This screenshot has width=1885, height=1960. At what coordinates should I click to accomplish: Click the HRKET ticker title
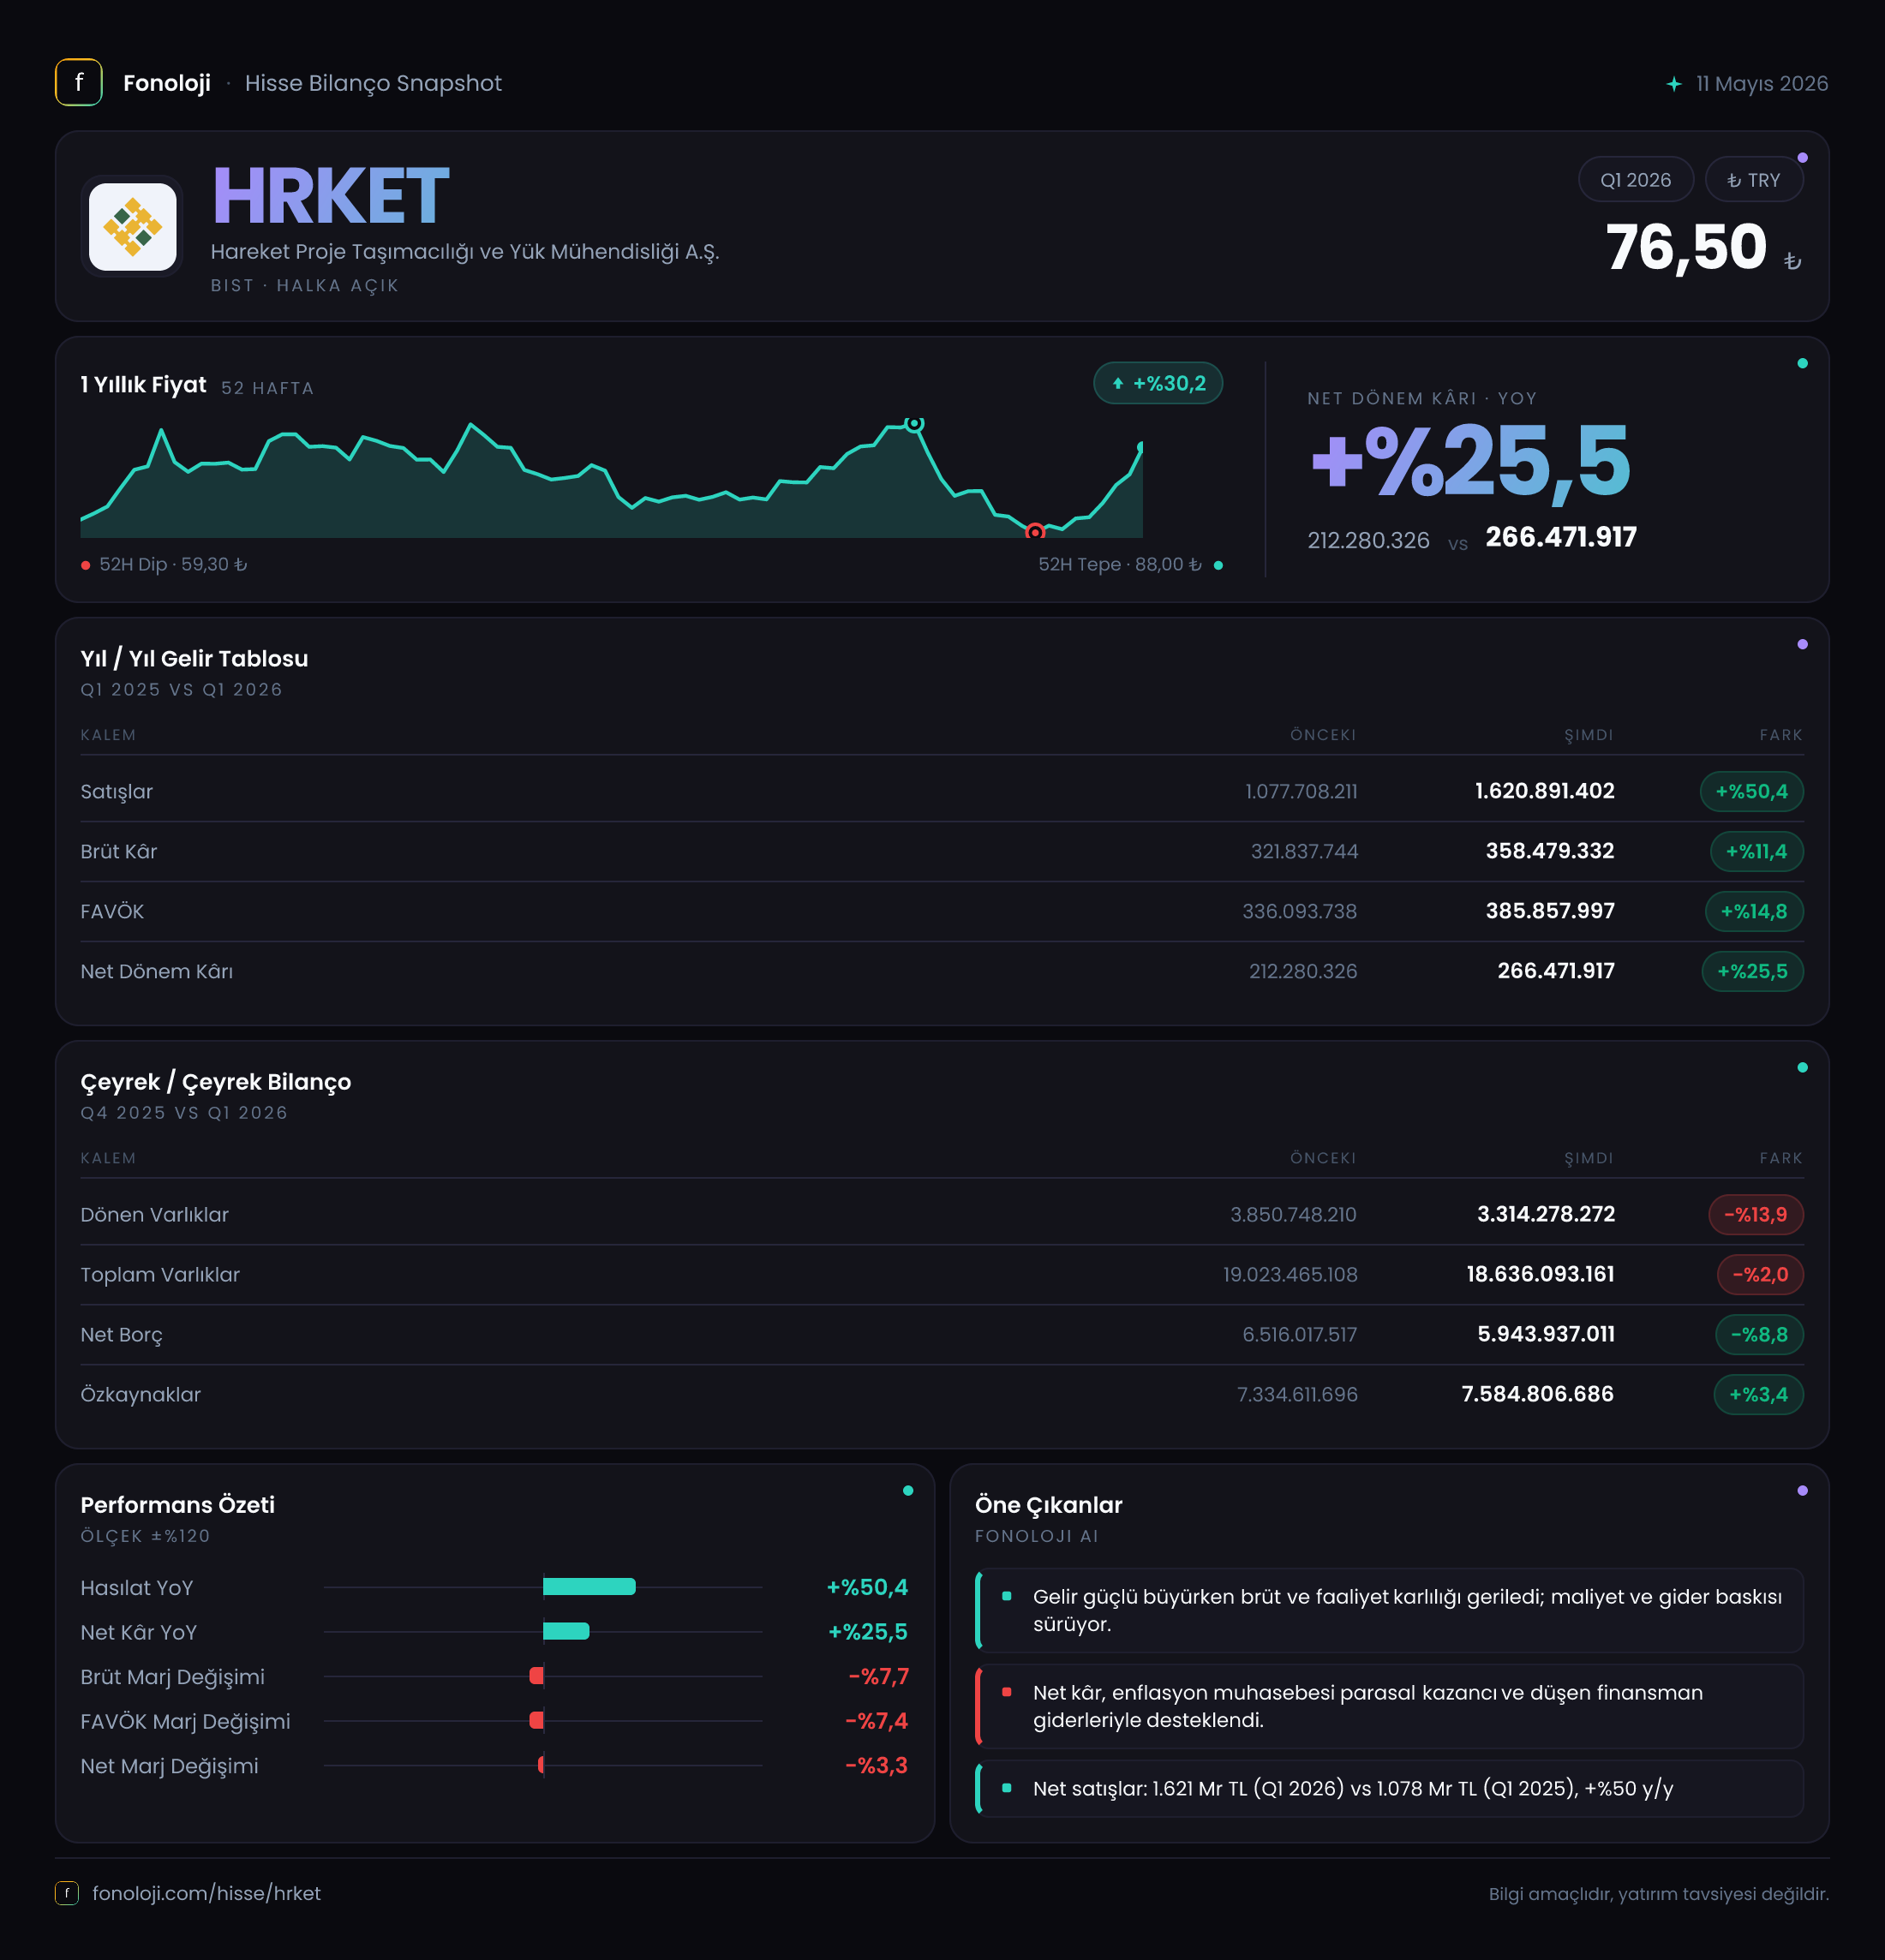(x=331, y=196)
